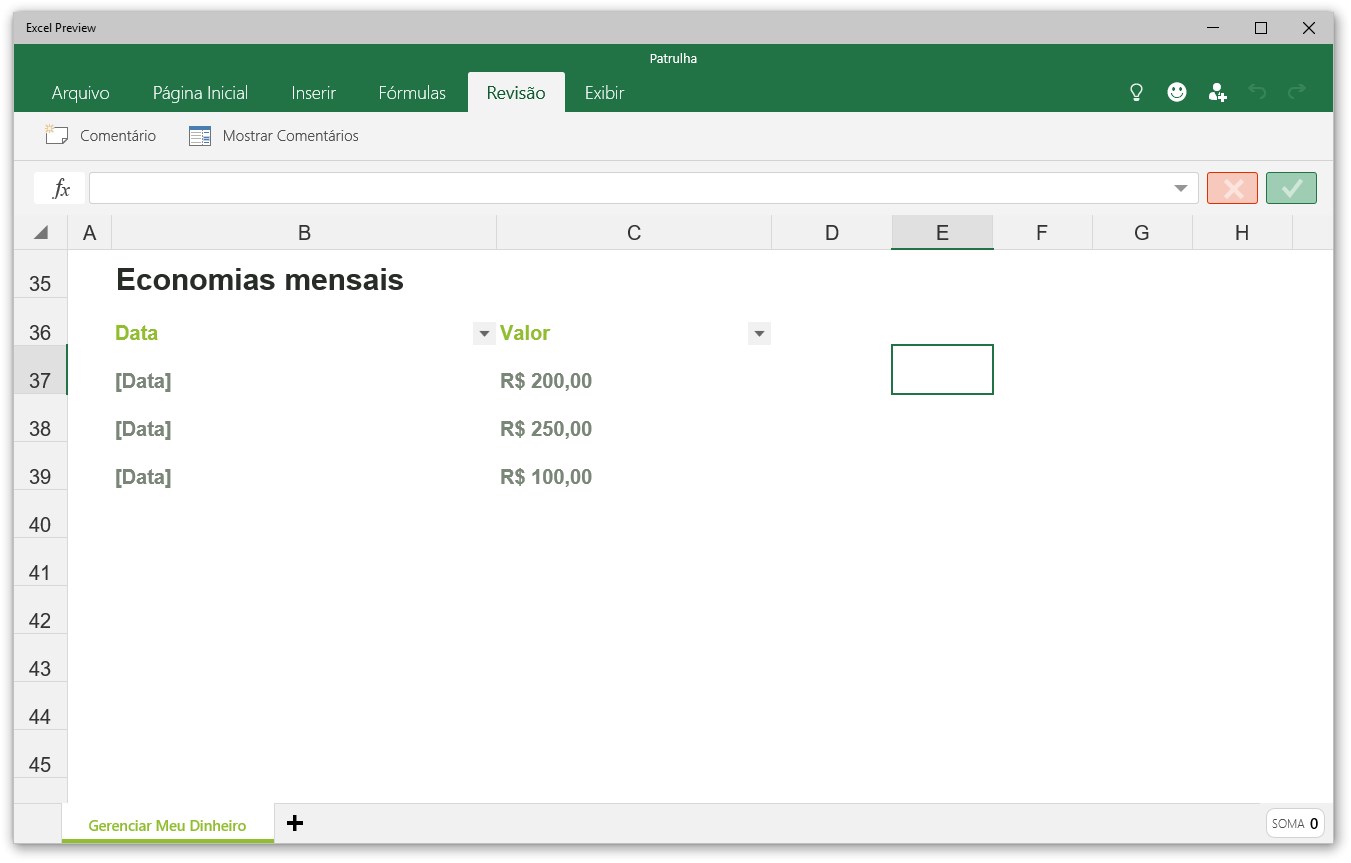This screenshot has width=1351, height=863.
Task: Confirm entry with the green checkmark icon
Action: tap(1291, 187)
